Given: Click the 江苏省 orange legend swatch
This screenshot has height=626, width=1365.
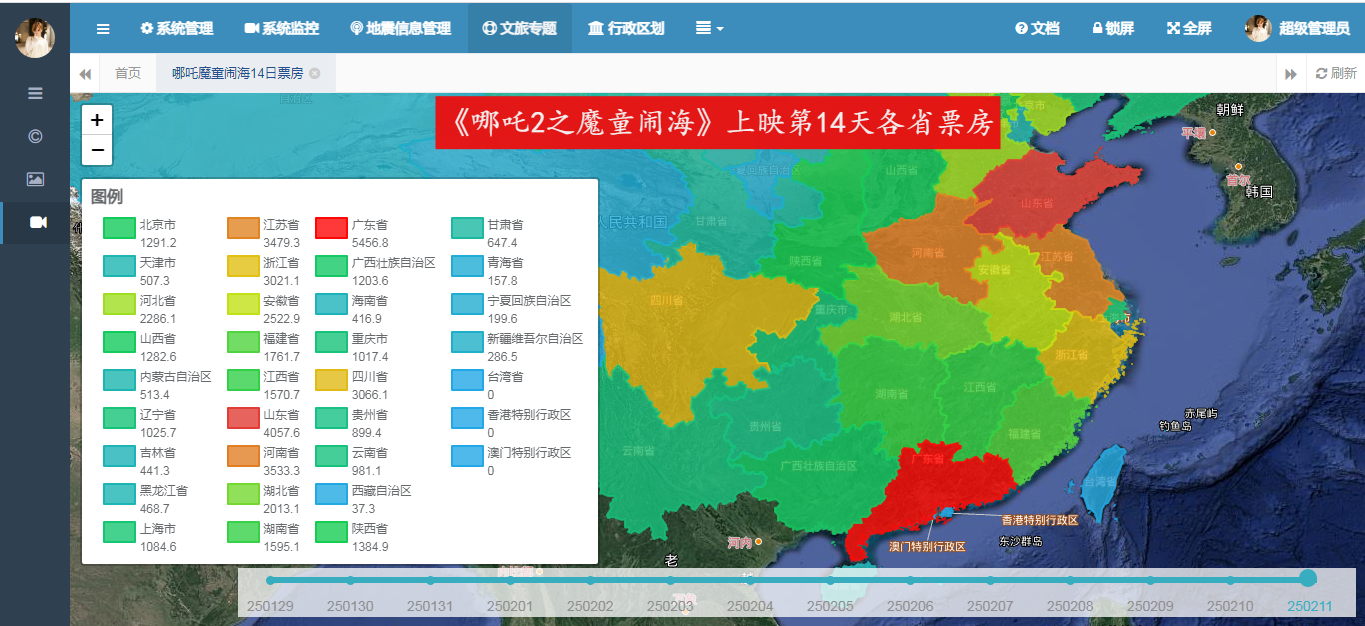Looking at the screenshot, I should 243,228.
